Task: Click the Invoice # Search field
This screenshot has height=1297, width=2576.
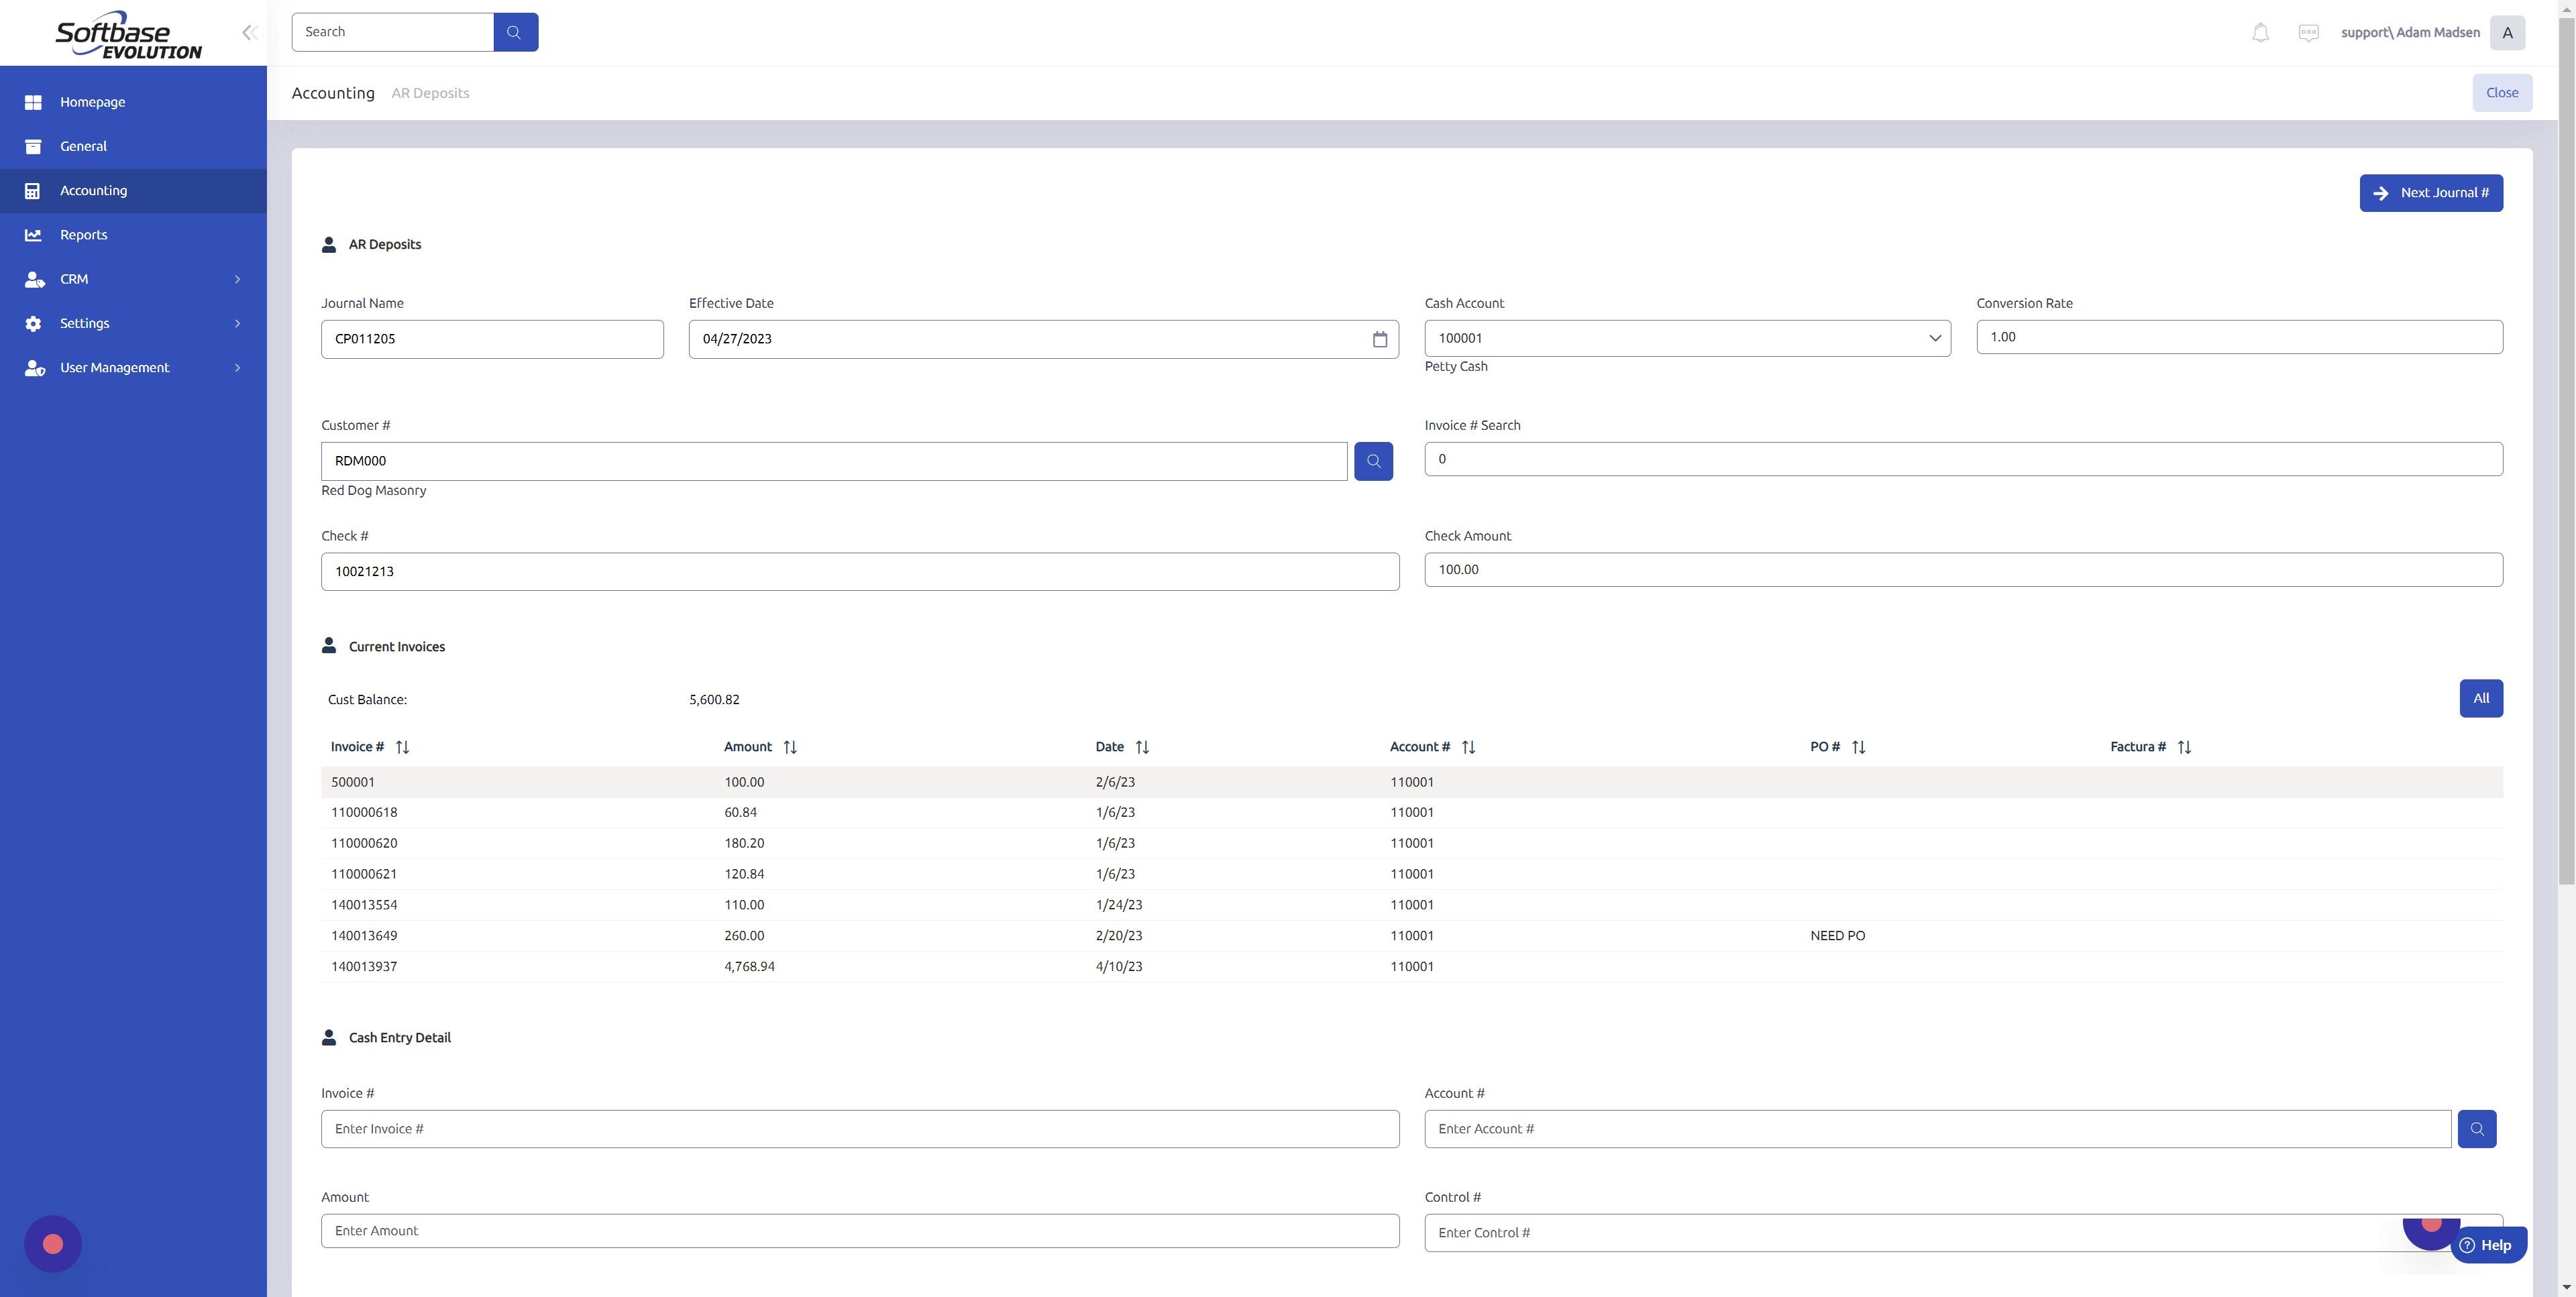Action: (1963, 459)
